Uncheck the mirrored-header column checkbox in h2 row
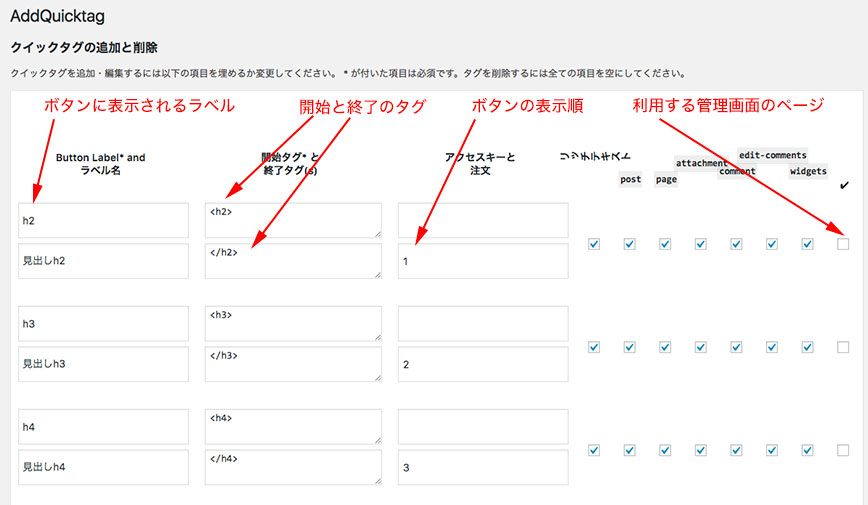 594,244
